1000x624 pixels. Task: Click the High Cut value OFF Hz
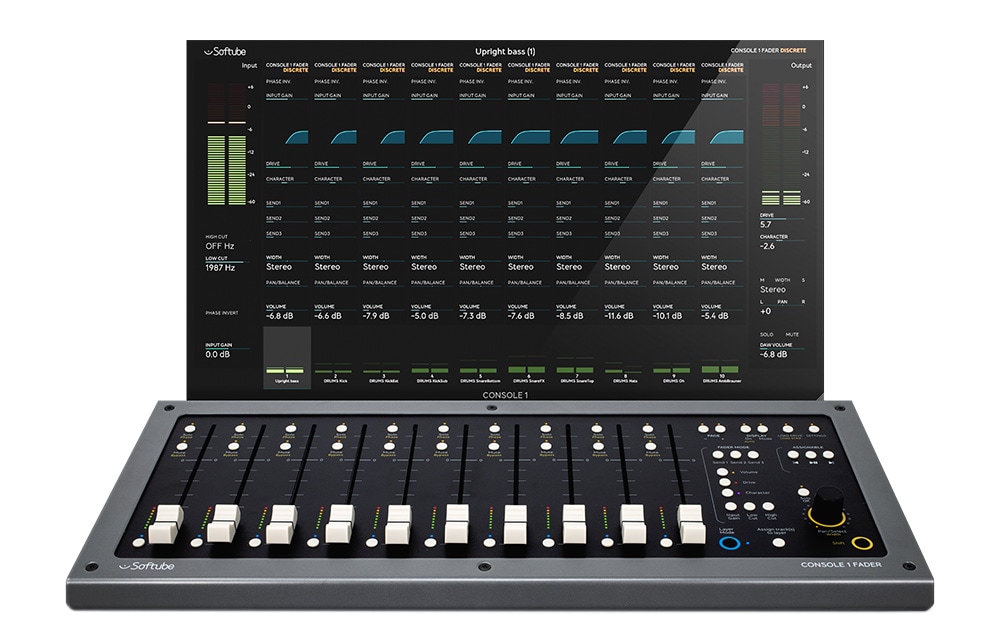(x=220, y=246)
